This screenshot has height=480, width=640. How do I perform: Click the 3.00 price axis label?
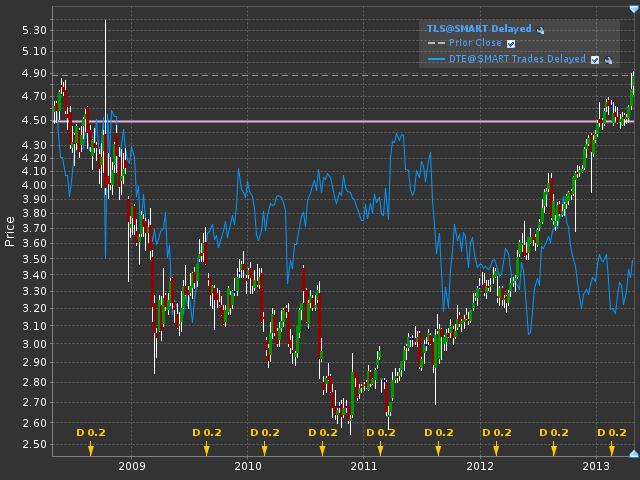click(x=34, y=344)
